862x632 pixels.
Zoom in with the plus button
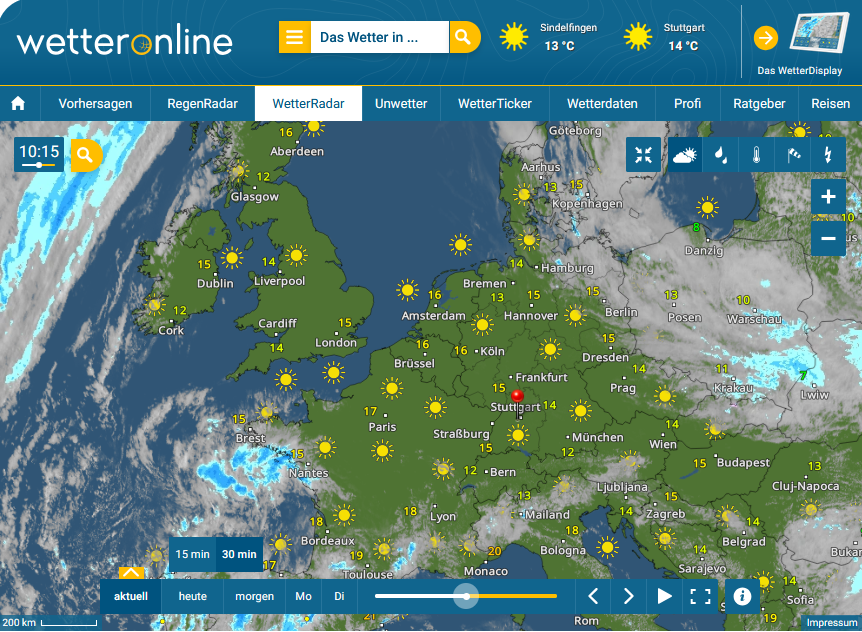pos(828,198)
